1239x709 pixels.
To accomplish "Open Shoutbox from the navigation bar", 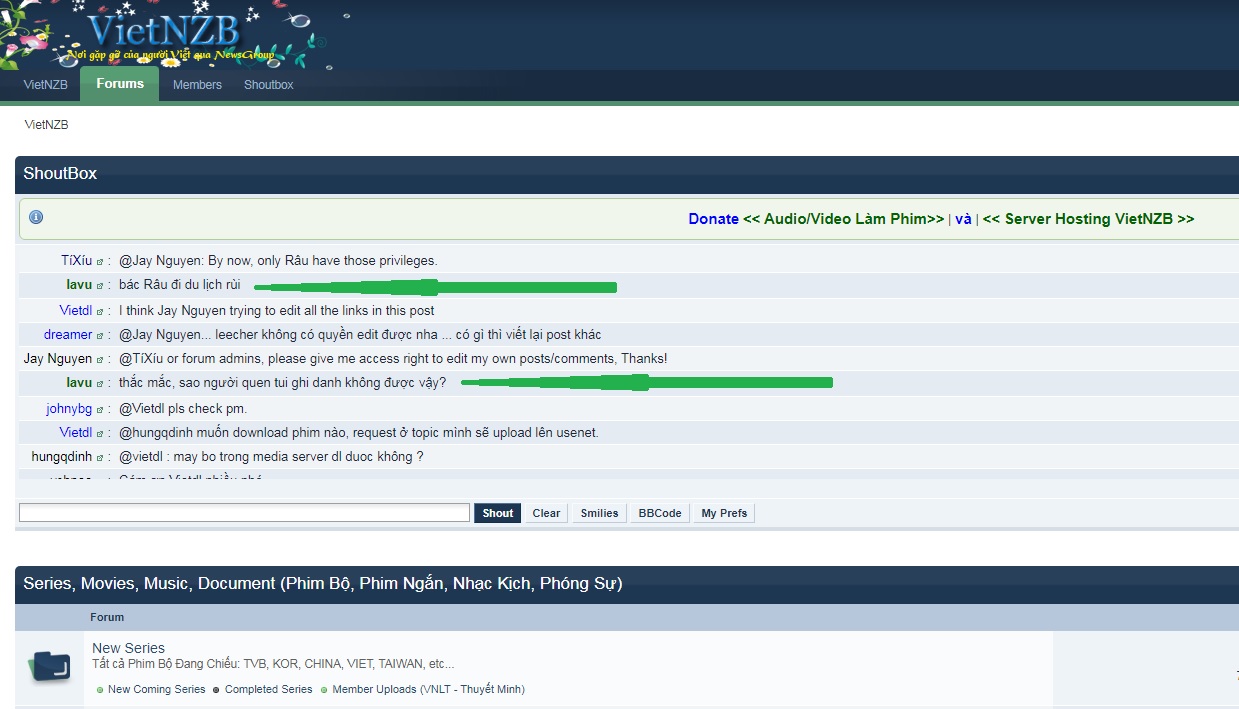I will 269,85.
